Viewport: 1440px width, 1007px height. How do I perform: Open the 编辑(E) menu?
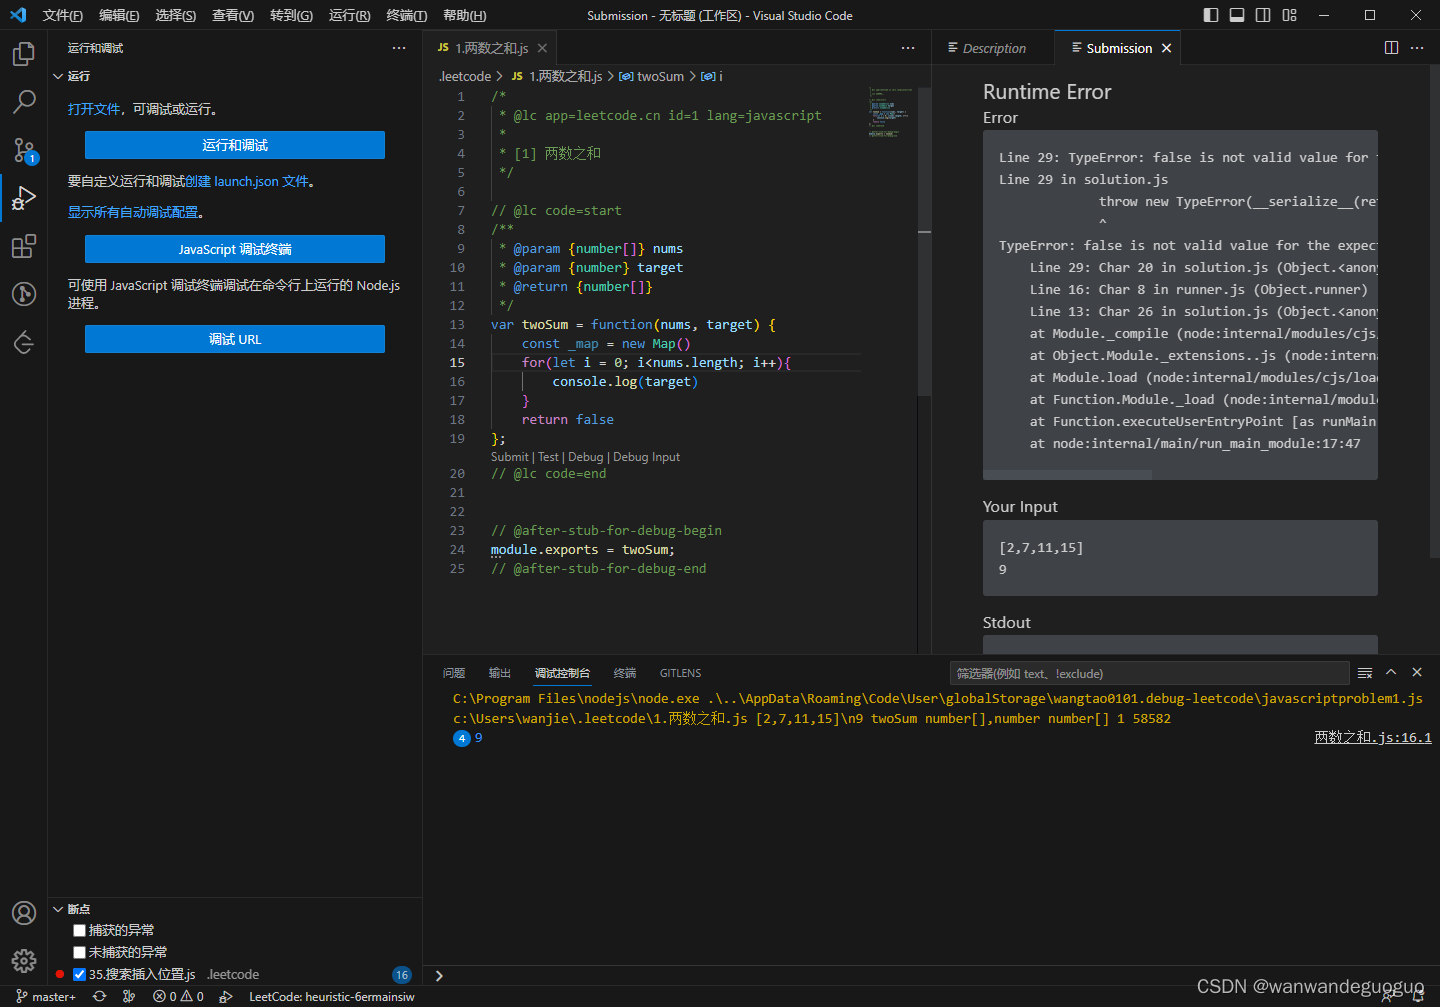click(x=119, y=15)
